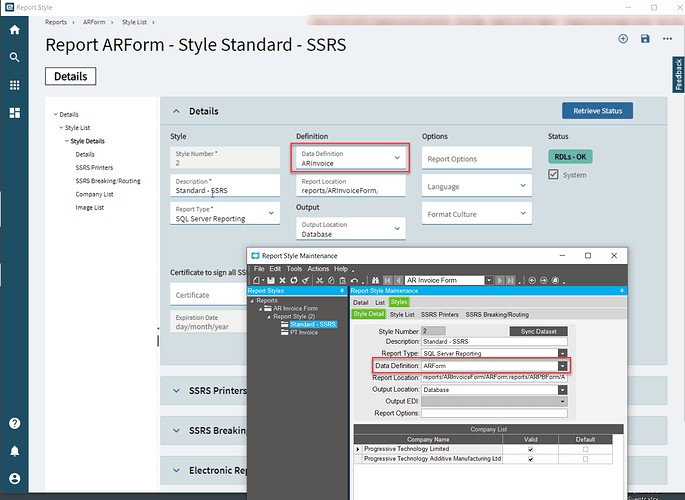Save the report style with disk icon
Image resolution: width=685 pixels, height=500 pixels.
tap(645, 38)
